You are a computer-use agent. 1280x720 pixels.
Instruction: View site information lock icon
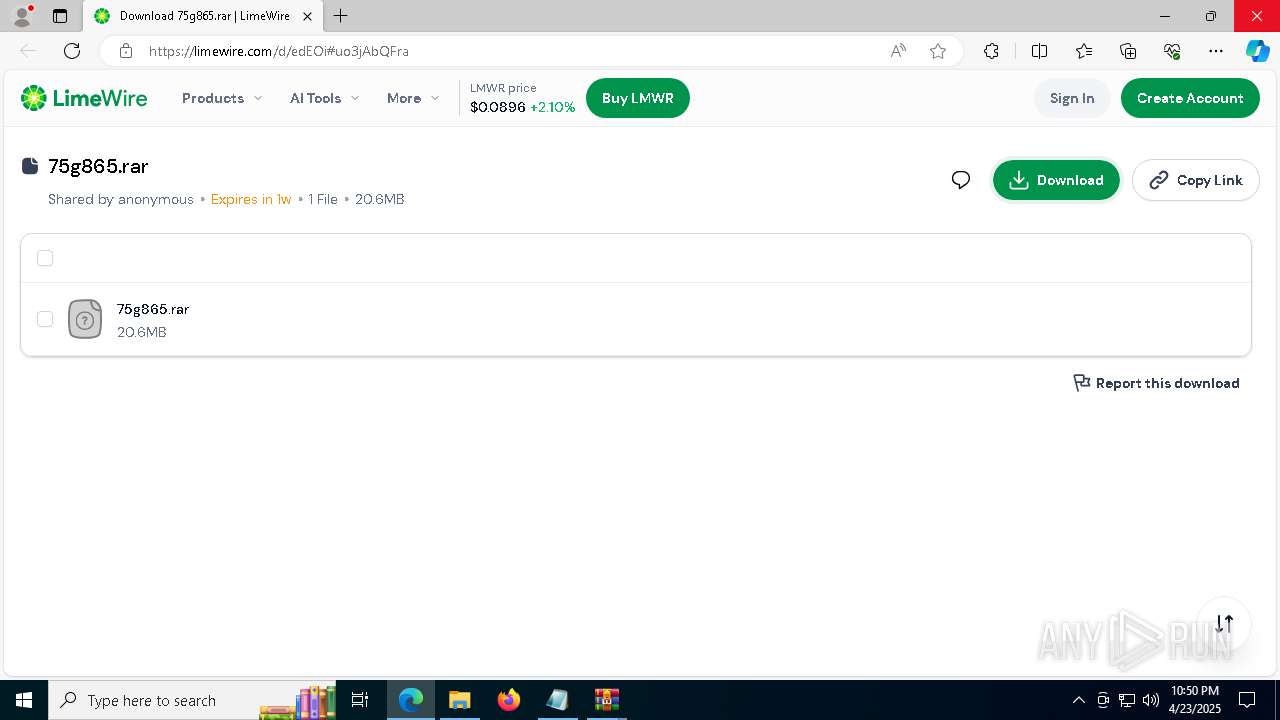click(x=125, y=51)
